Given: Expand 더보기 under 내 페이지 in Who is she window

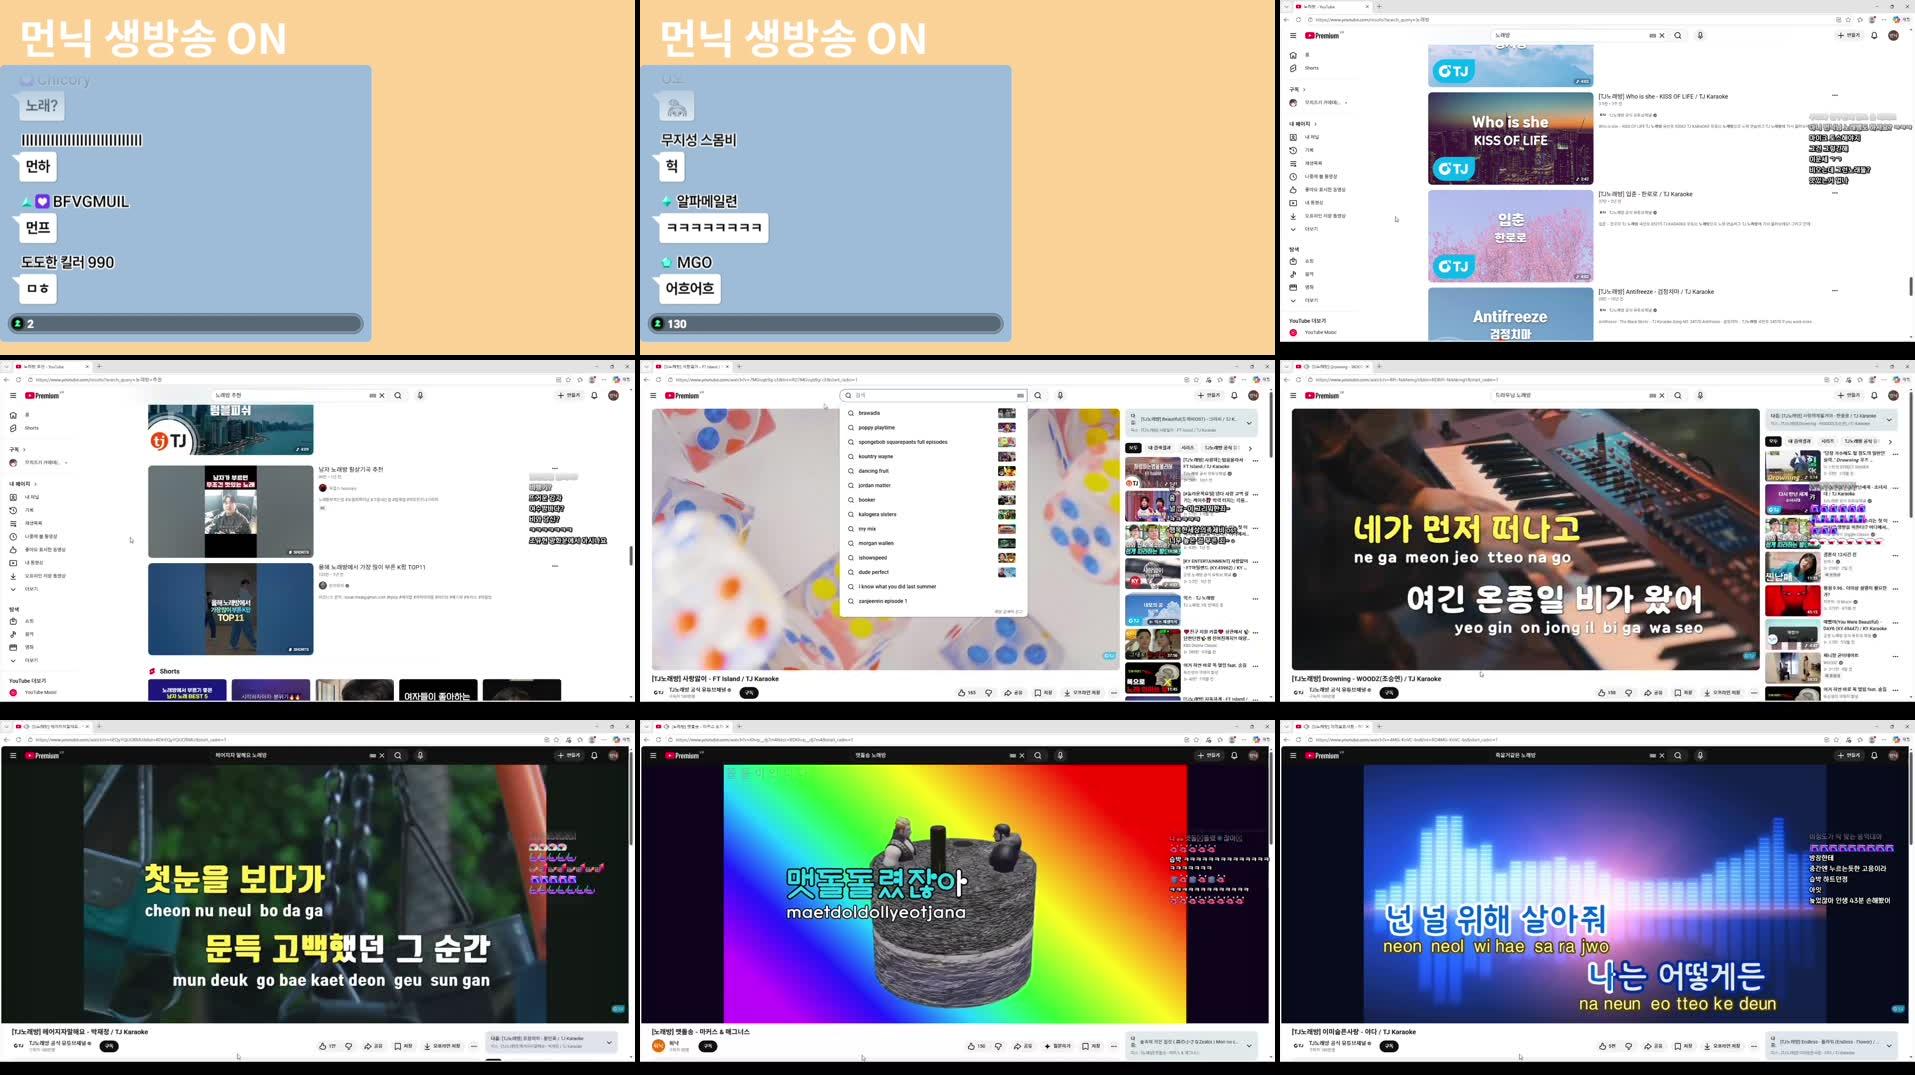Looking at the screenshot, I should (1305, 229).
